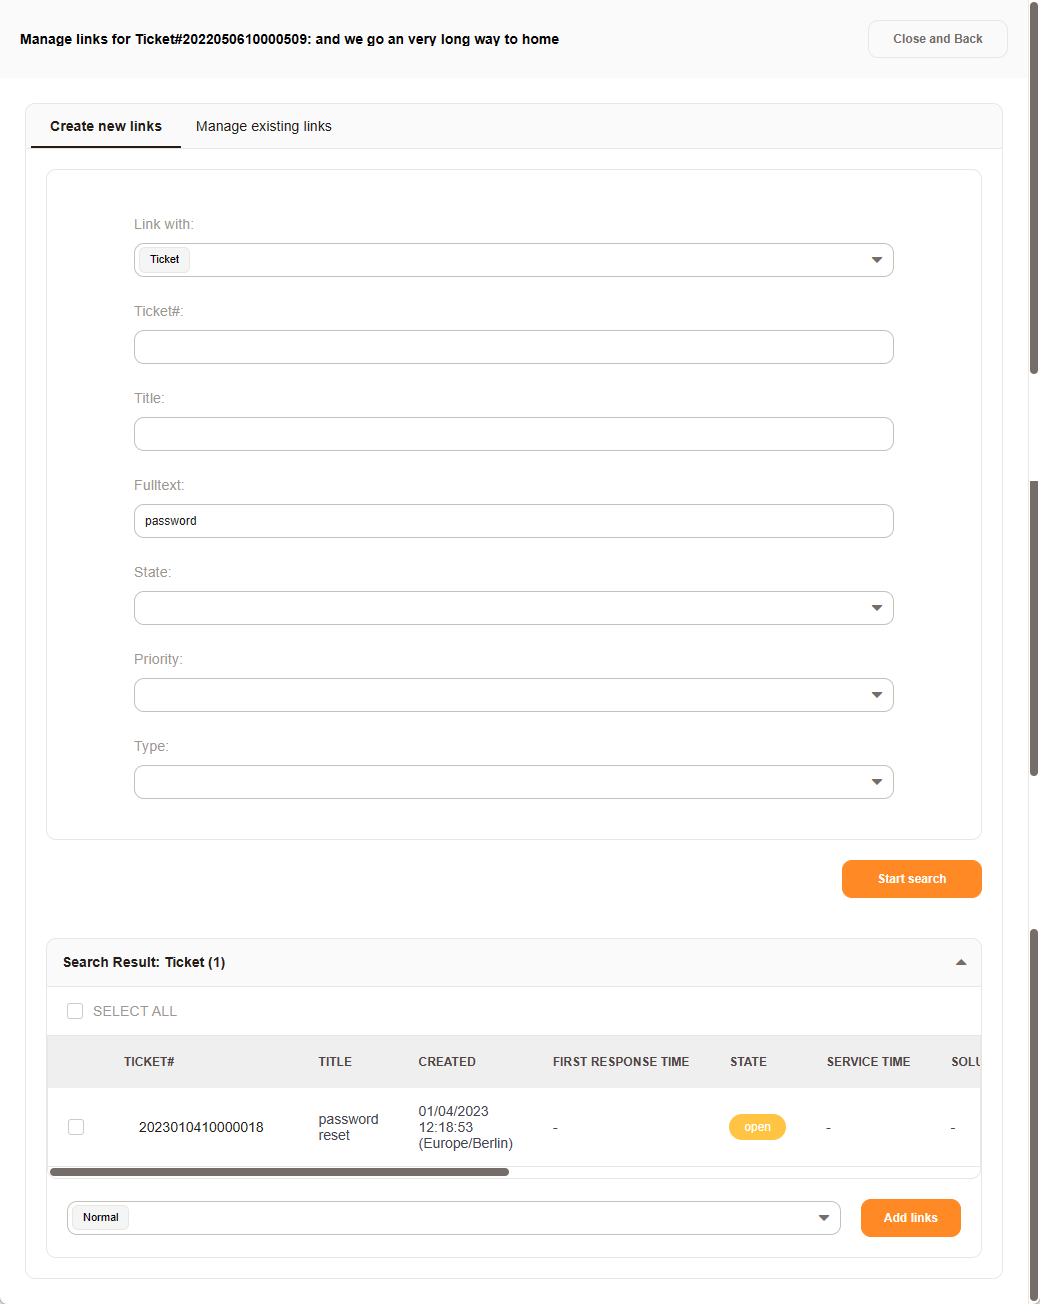Open the Link with dropdown
This screenshot has height=1304, width=1040.
[x=876, y=259]
